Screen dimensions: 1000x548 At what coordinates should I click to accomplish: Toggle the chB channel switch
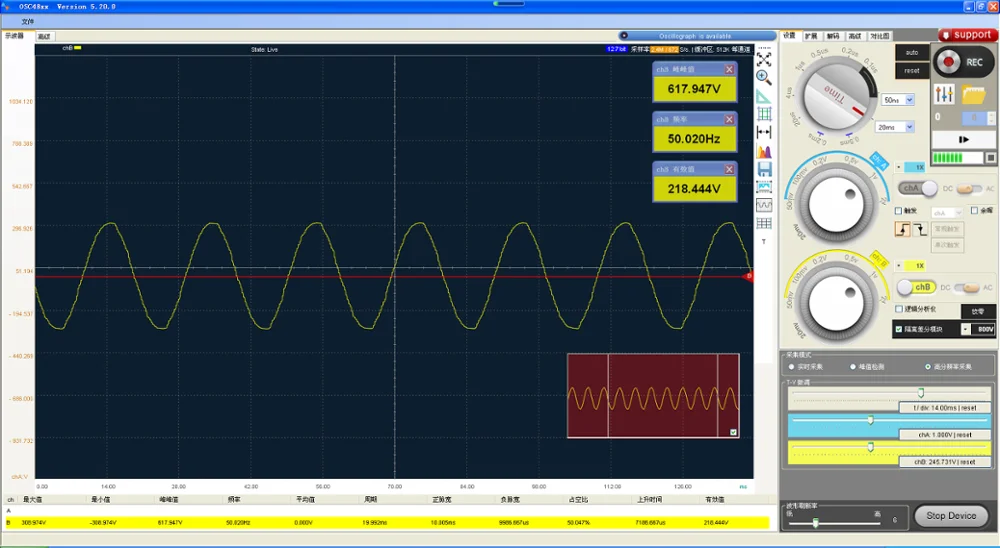pyautogui.click(x=916, y=287)
